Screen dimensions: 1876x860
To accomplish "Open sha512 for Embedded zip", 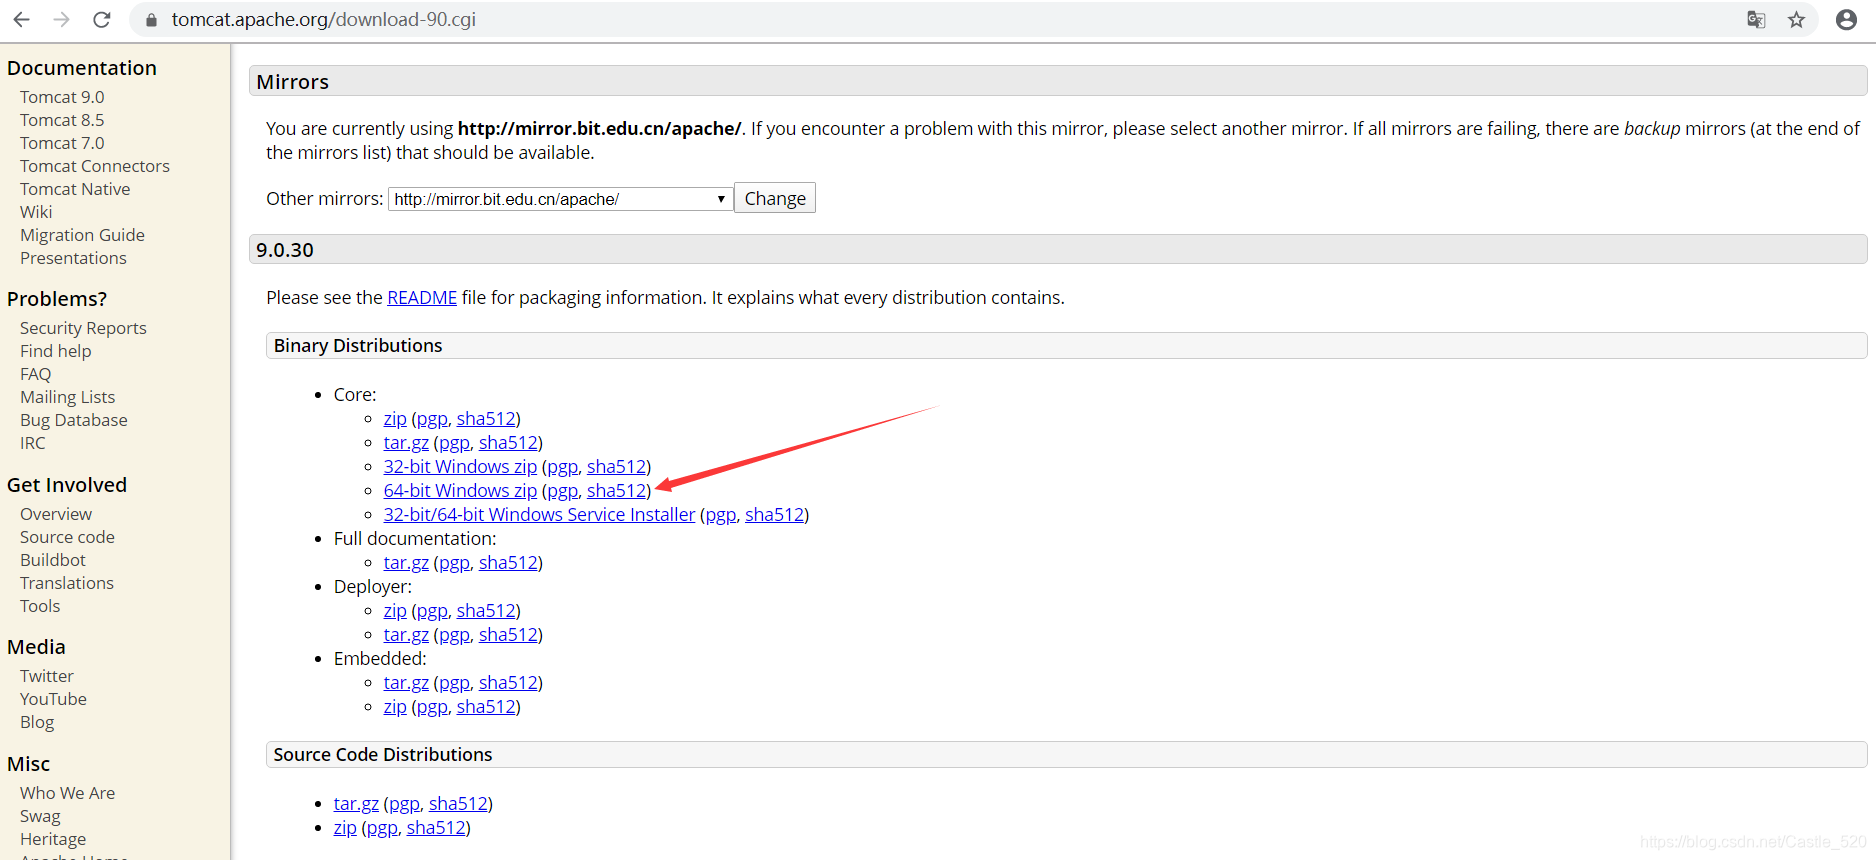I will coord(486,706).
